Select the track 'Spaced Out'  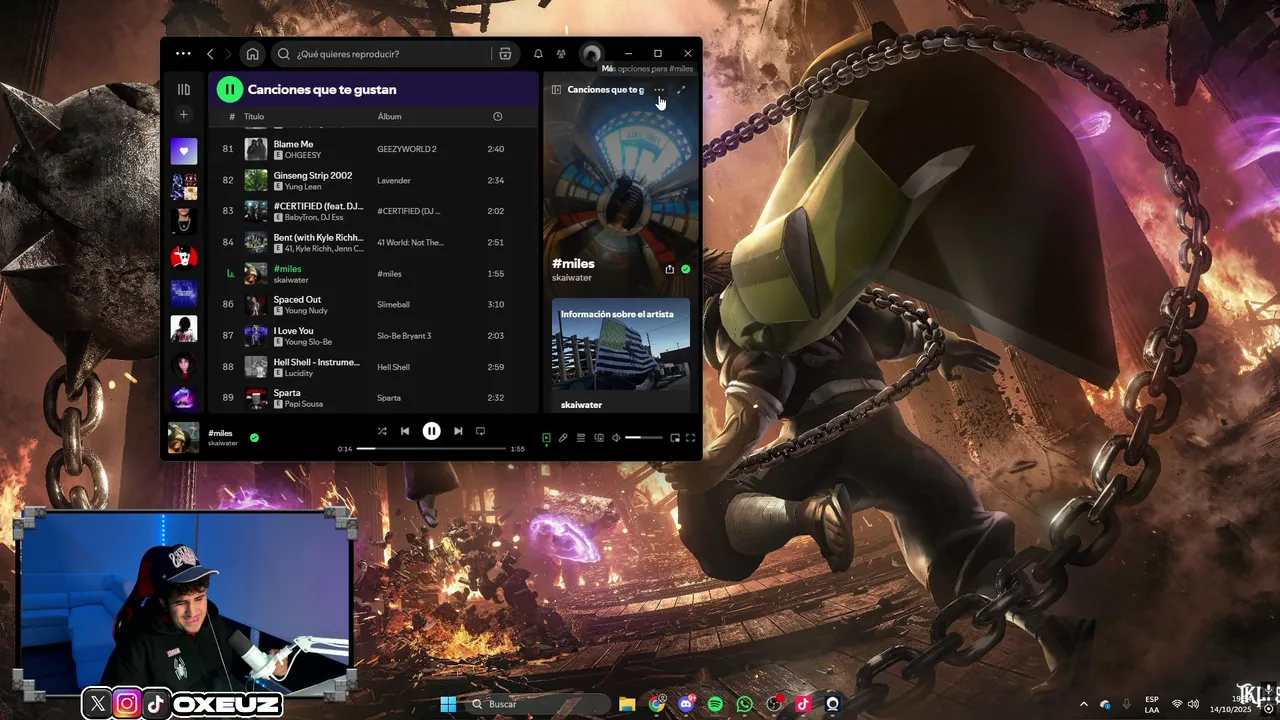click(x=297, y=300)
